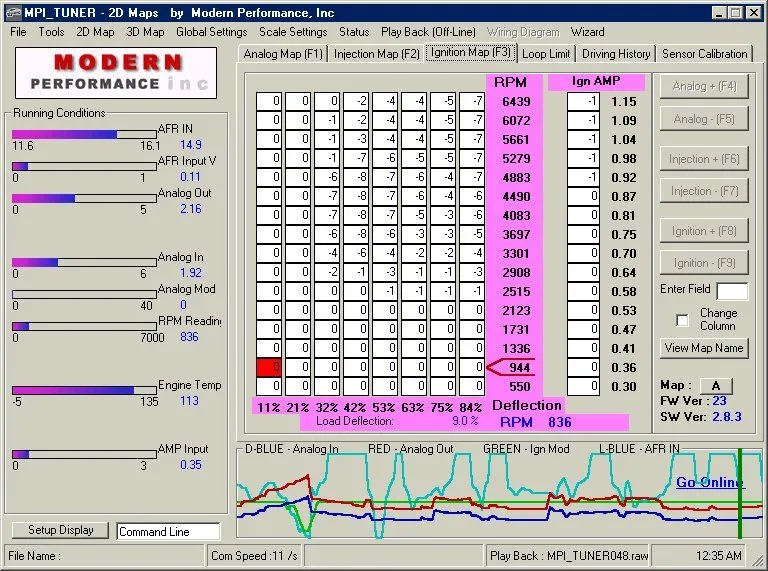Screen dimensions: 768x571
Task: Click the Setup Display button
Action: pos(61,530)
